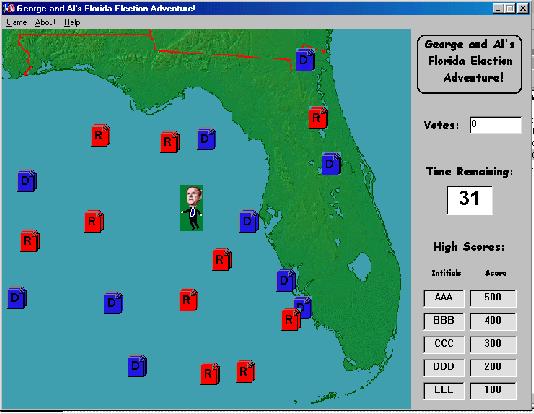The height and width of the screenshot is (414, 534).
Task: Click the Votes counter field
Action: point(496,125)
